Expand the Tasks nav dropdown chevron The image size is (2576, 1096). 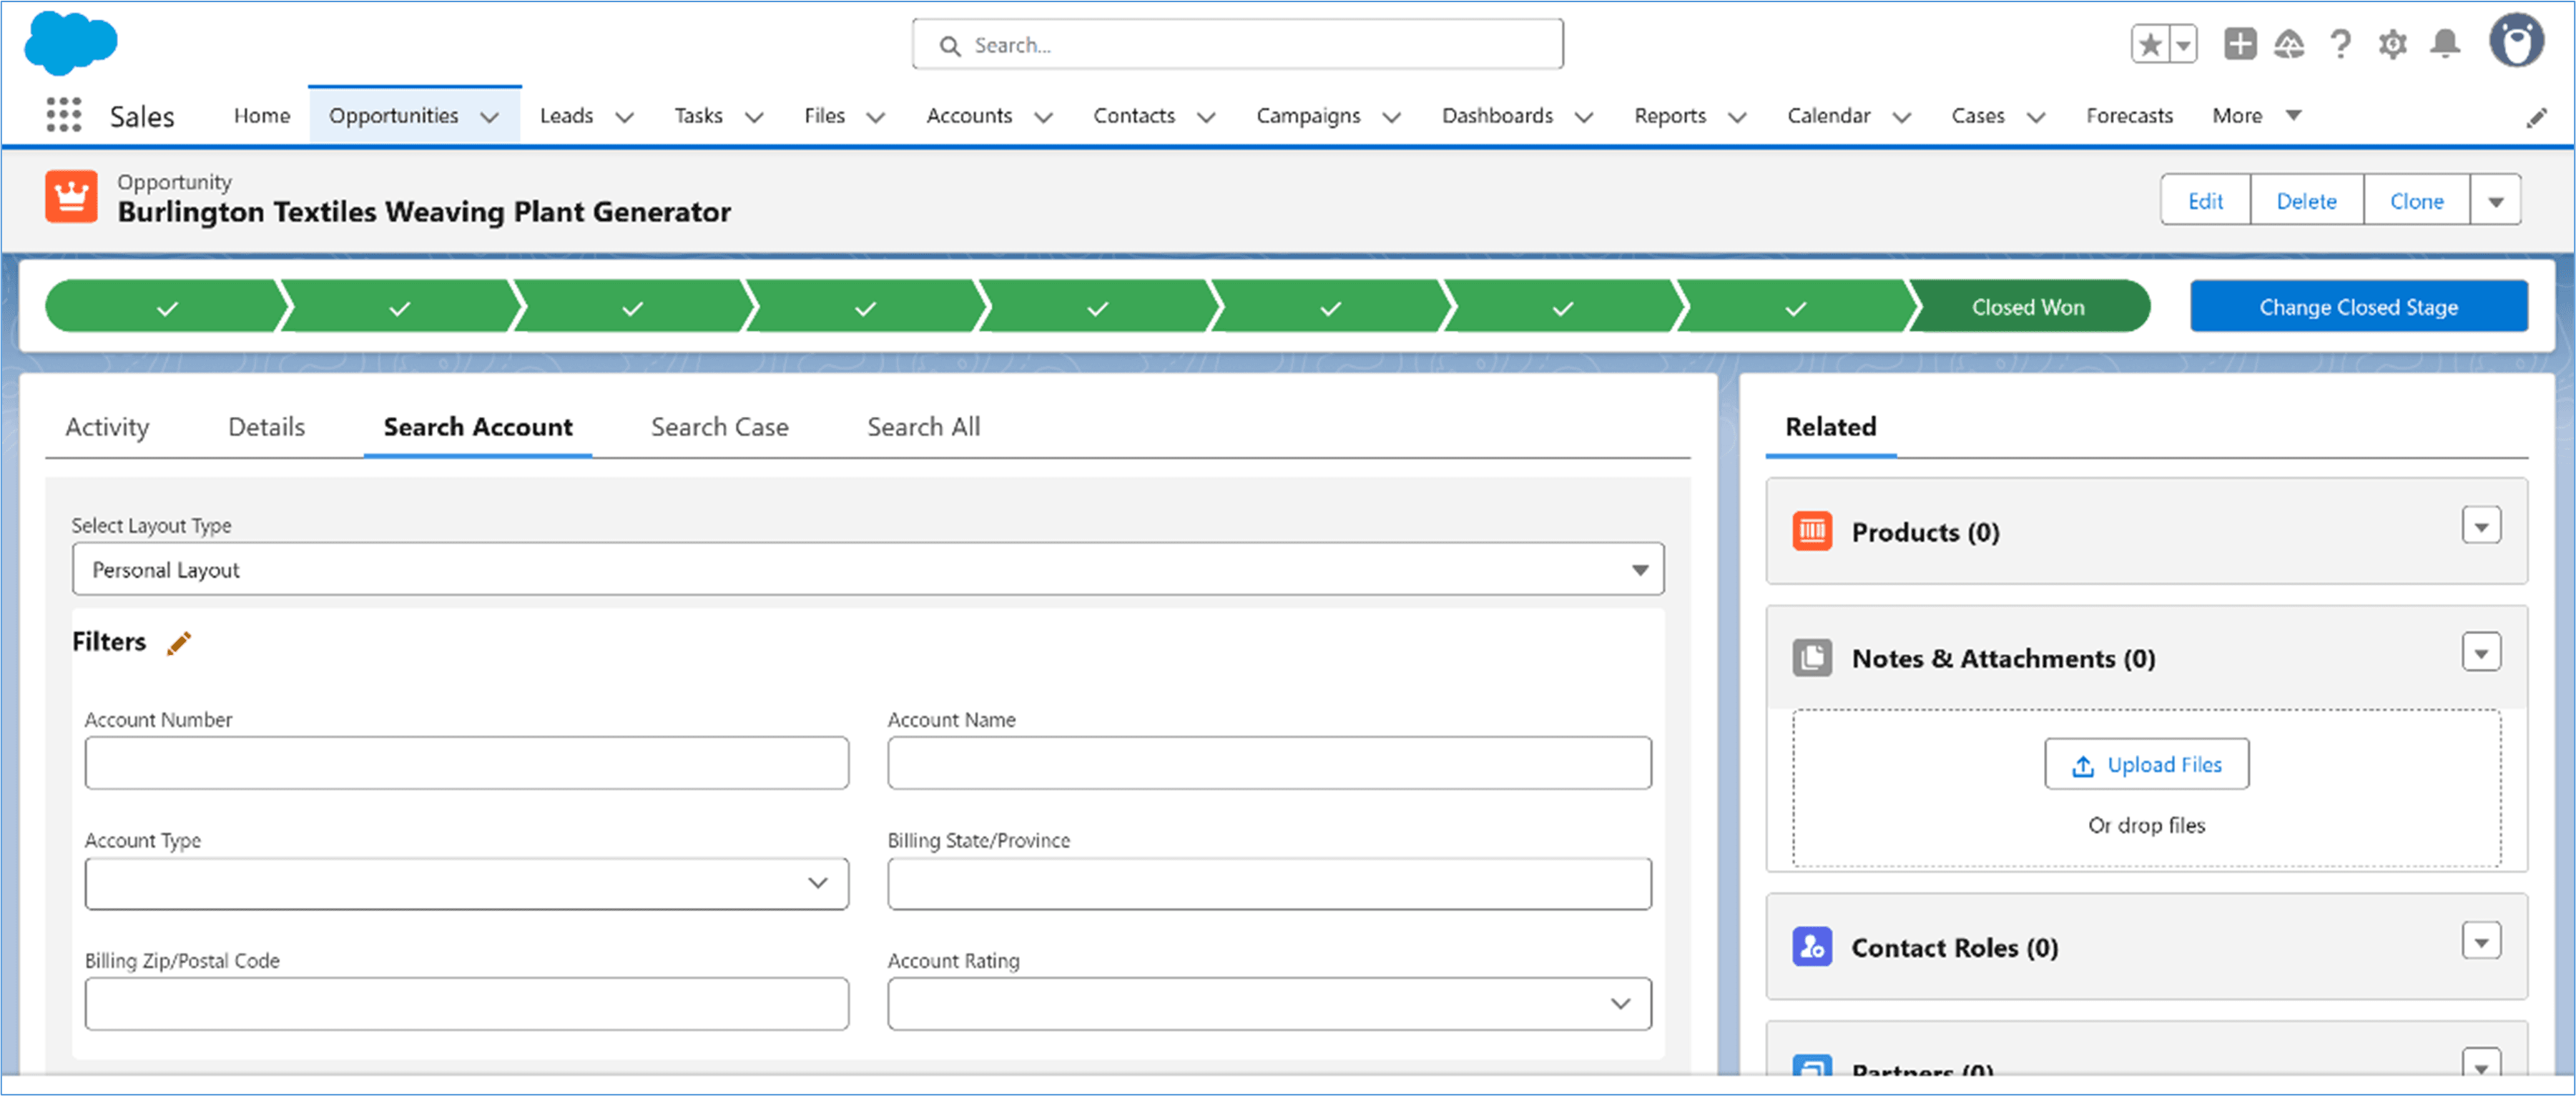(x=754, y=117)
